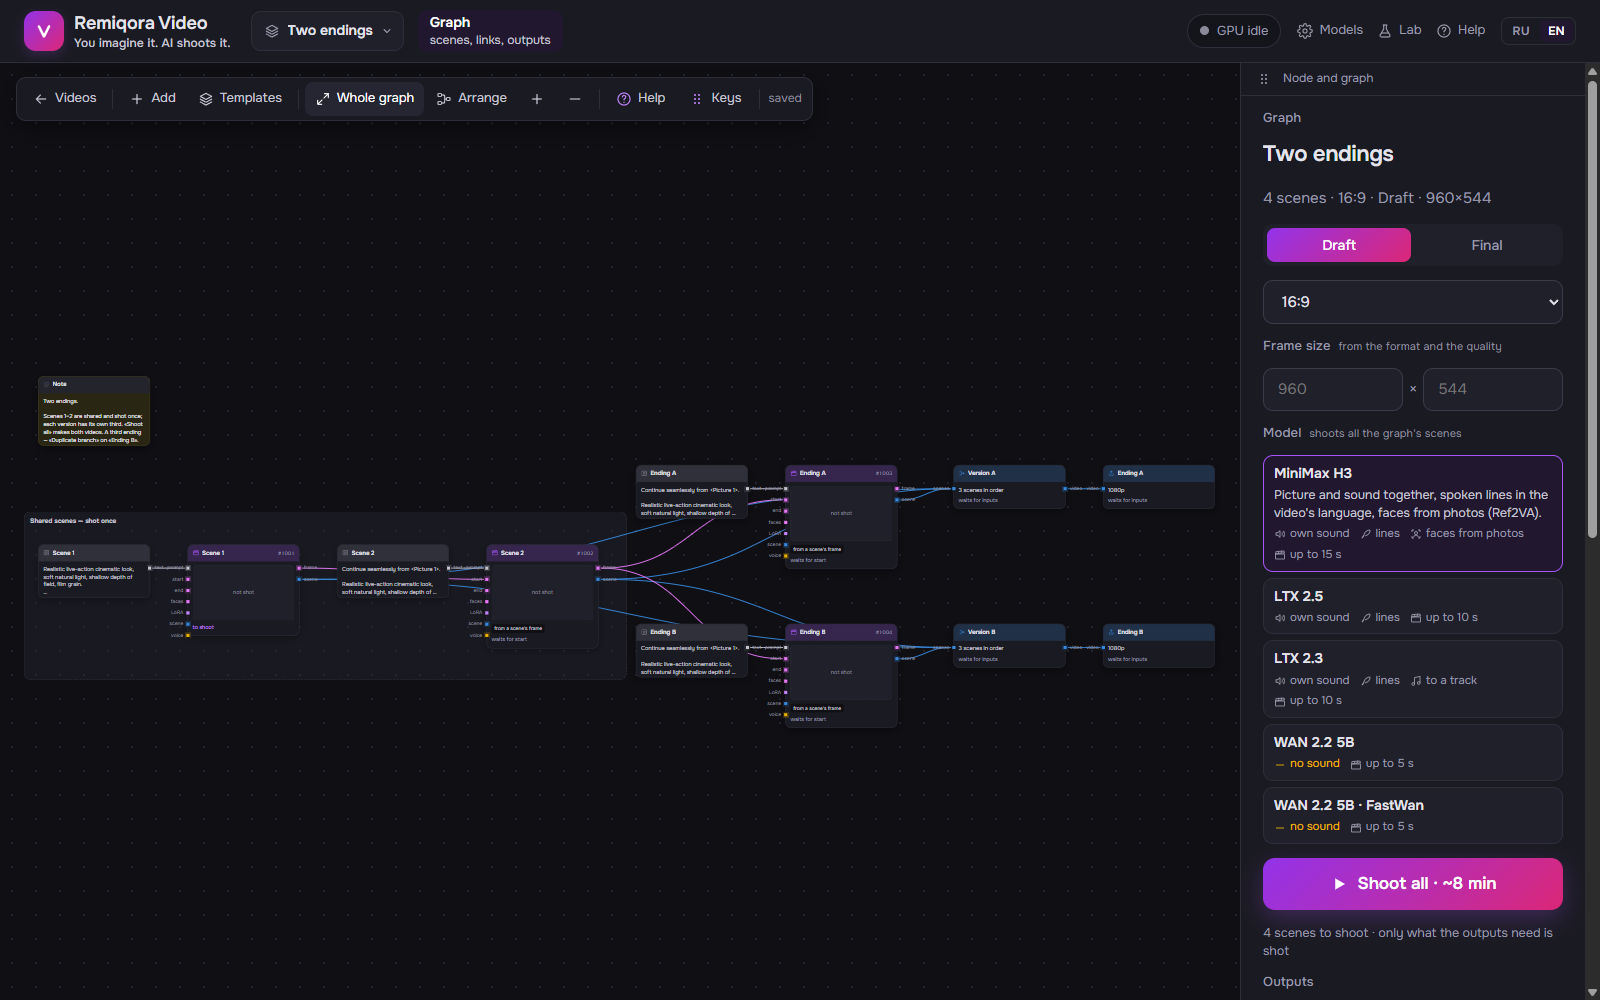
Task: Choose the LTX 2.3 model
Action: tap(1413, 679)
